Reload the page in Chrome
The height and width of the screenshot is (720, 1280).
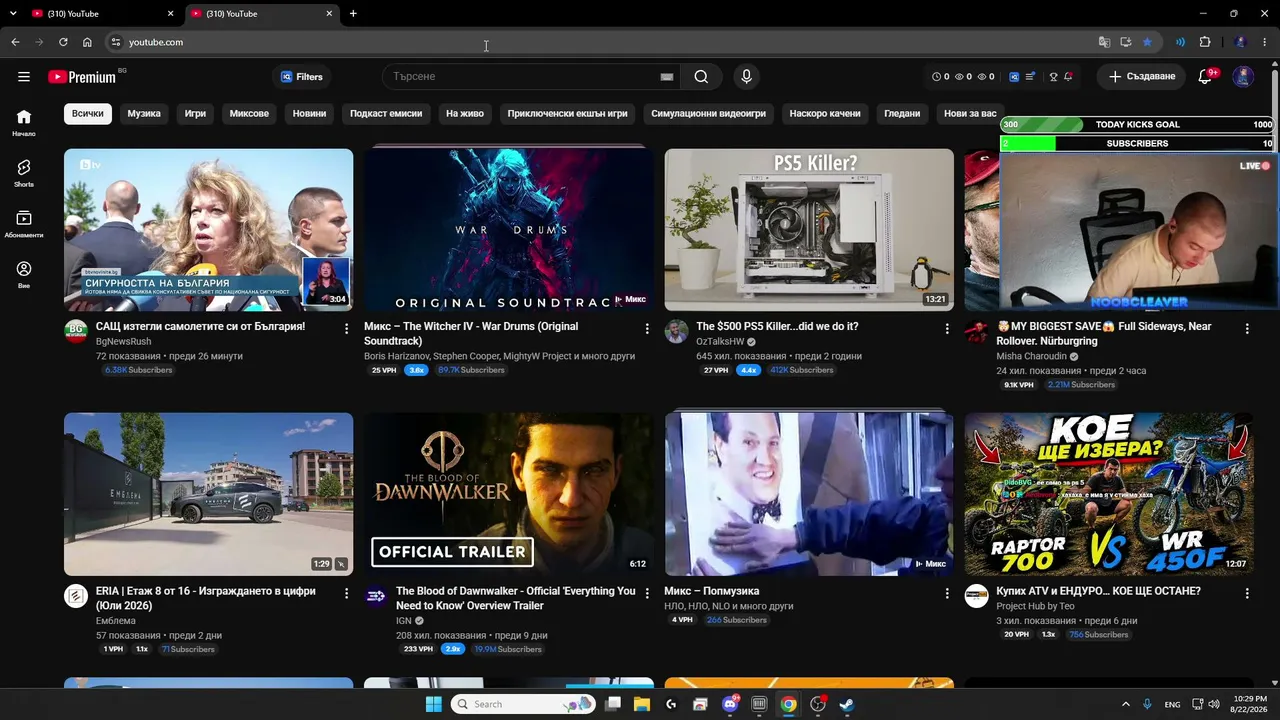click(63, 42)
